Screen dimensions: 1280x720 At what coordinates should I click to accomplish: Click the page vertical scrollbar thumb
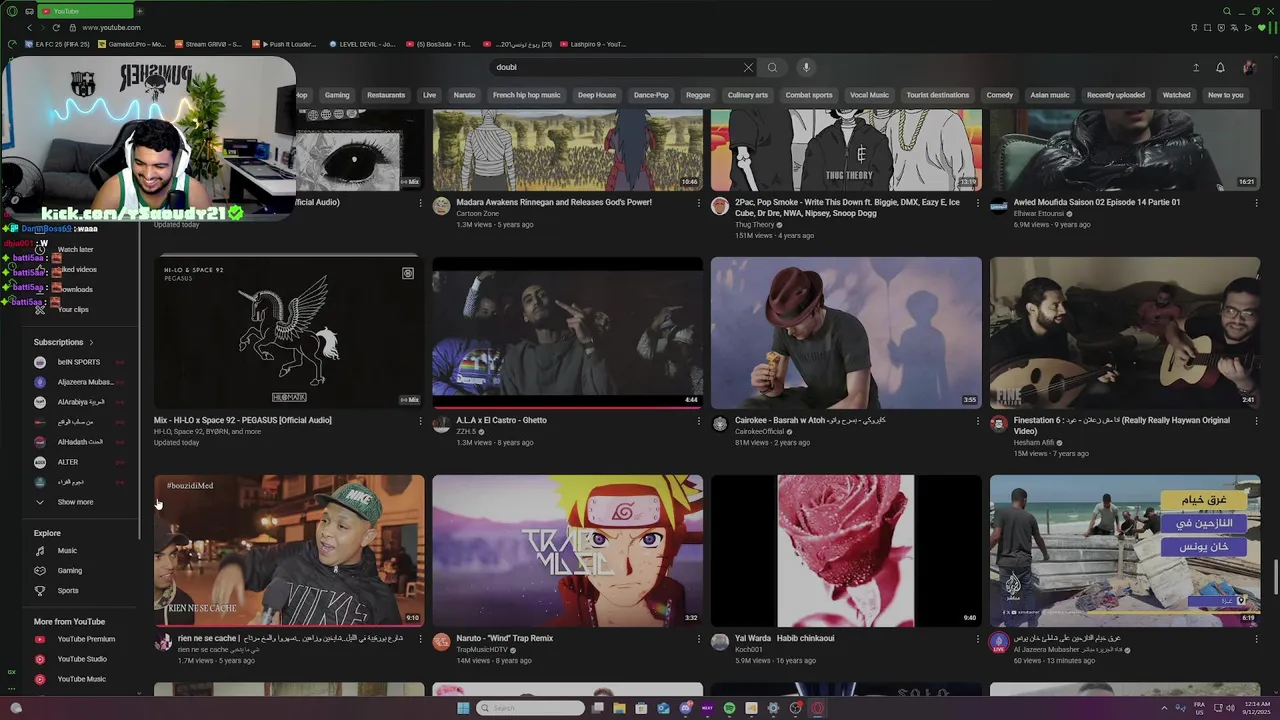[1275, 577]
